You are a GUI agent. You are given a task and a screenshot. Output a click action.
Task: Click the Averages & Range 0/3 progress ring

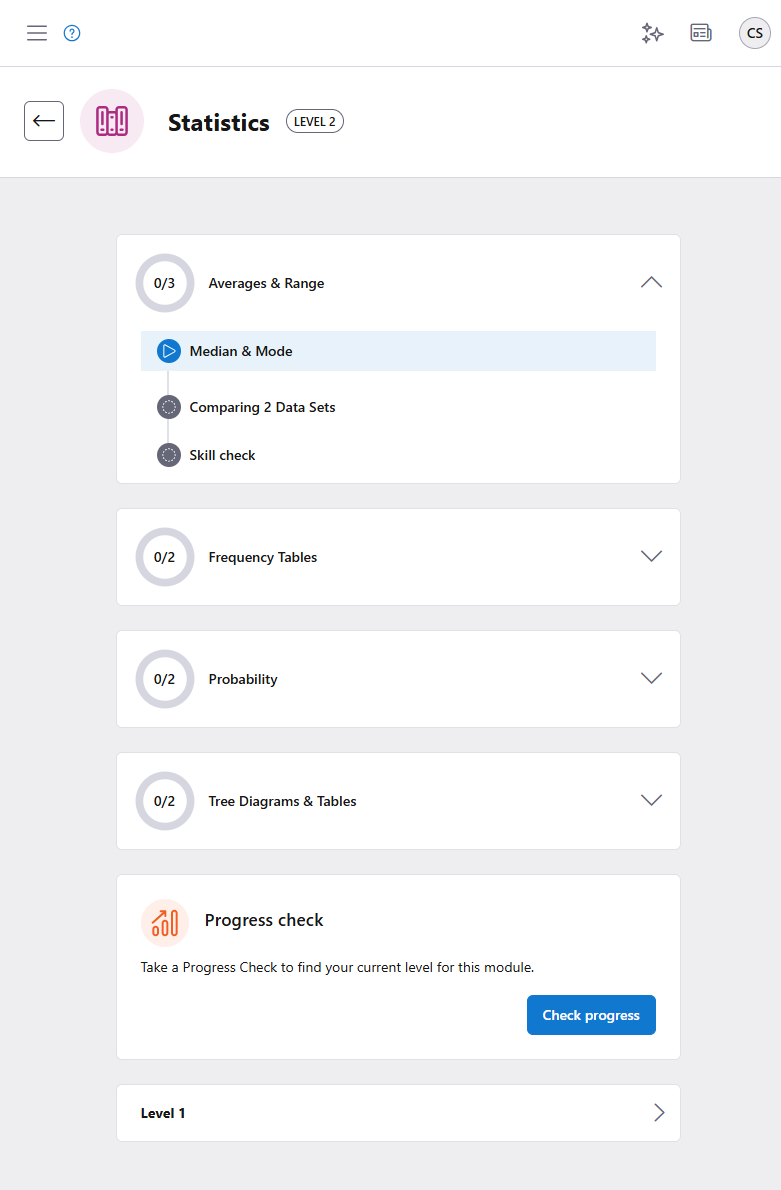pos(165,283)
